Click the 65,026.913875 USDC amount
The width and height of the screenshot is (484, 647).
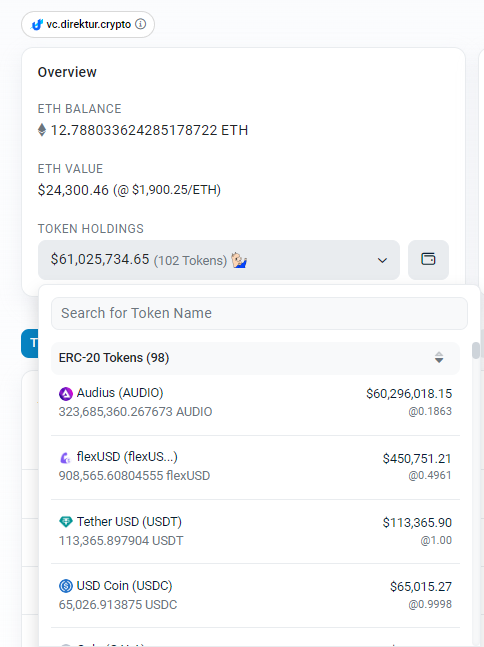click(118, 604)
